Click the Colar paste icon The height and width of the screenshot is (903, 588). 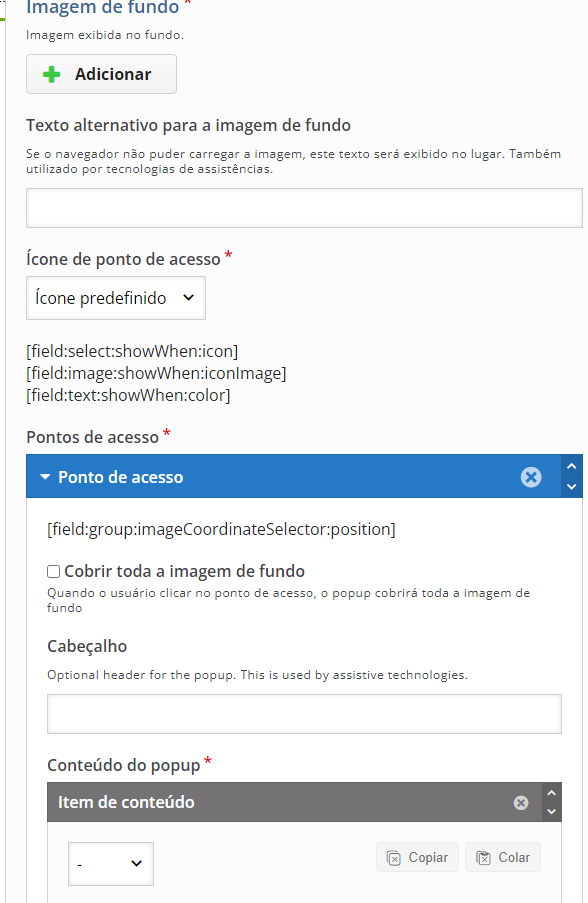(483, 858)
